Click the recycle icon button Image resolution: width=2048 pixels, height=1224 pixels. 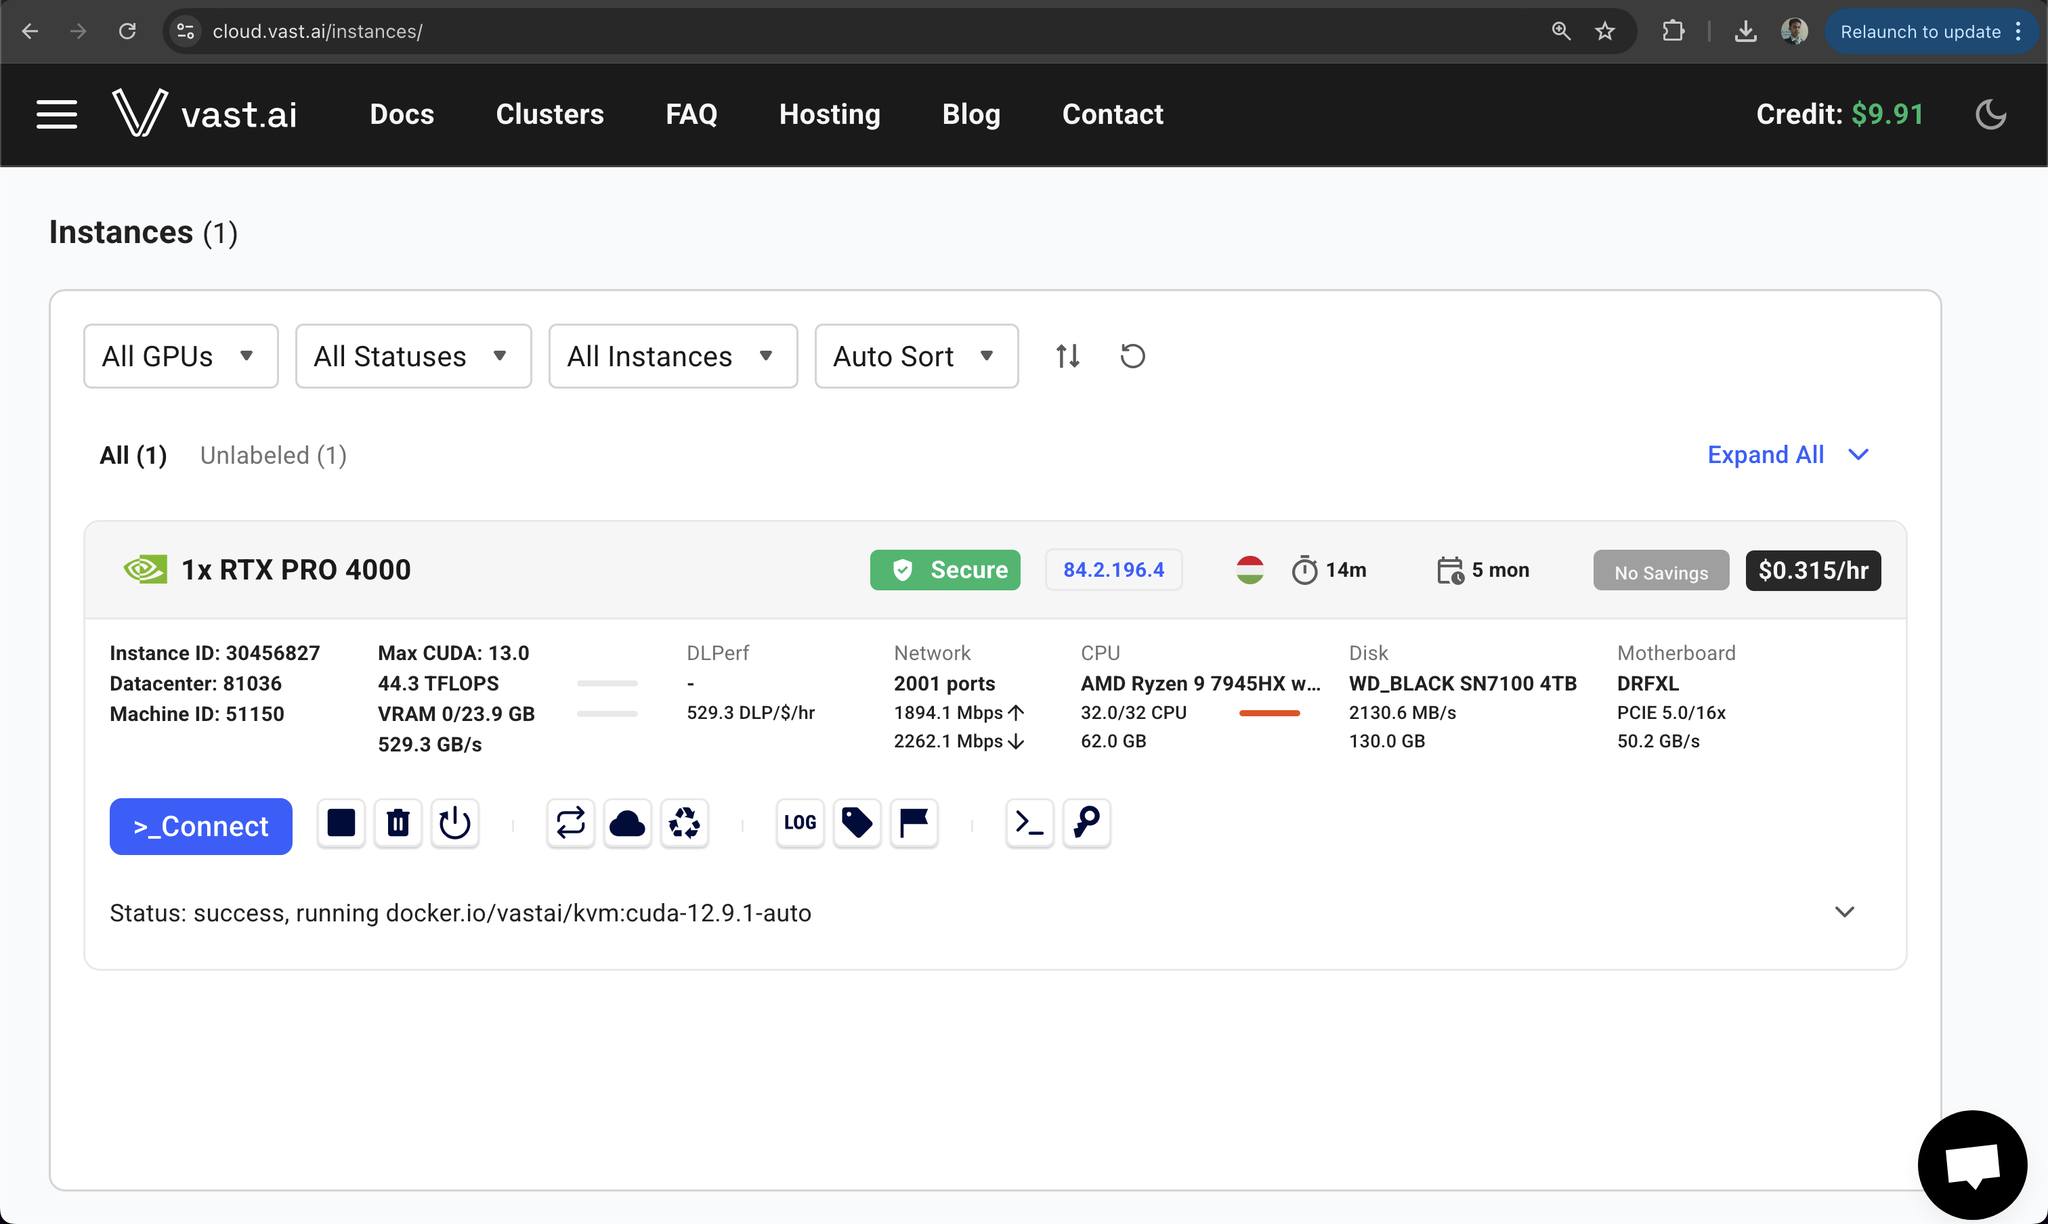tap(684, 823)
